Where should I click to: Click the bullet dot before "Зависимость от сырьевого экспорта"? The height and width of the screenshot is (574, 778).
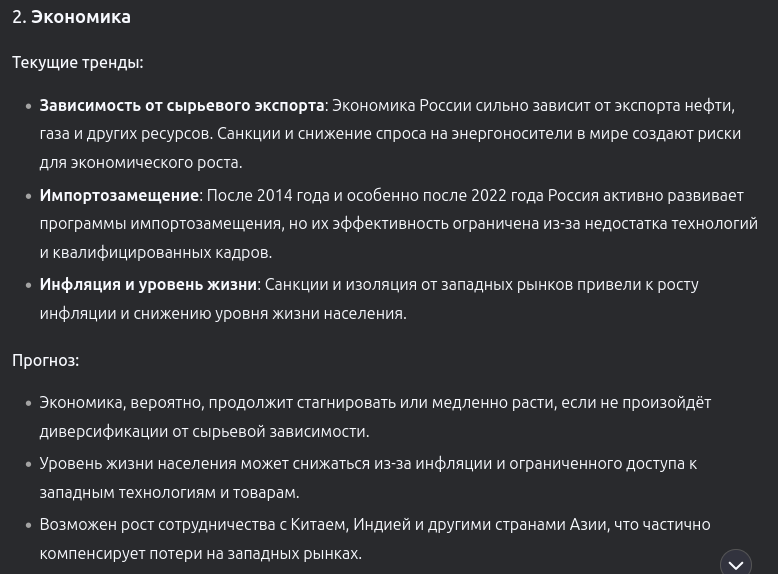point(28,106)
